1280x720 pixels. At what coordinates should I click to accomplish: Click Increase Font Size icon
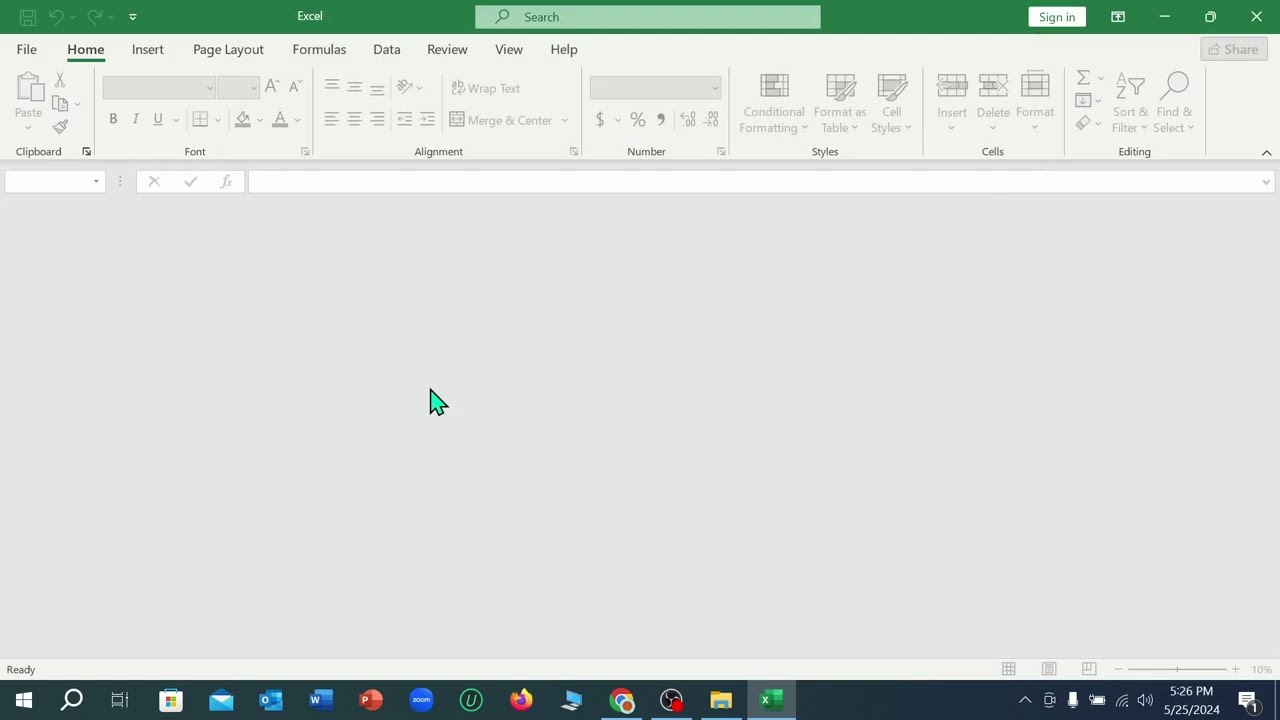point(272,88)
